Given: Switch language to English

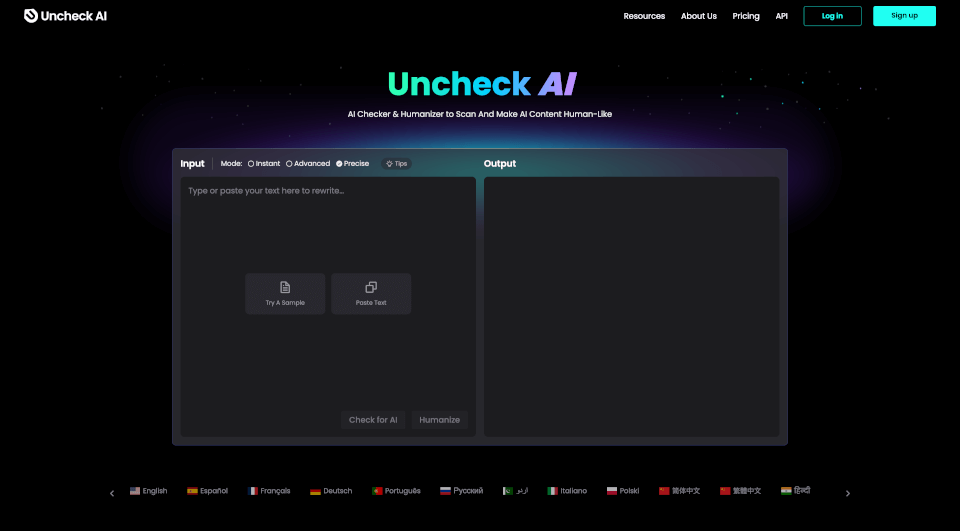Looking at the screenshot, I should (x=149, y=491).
